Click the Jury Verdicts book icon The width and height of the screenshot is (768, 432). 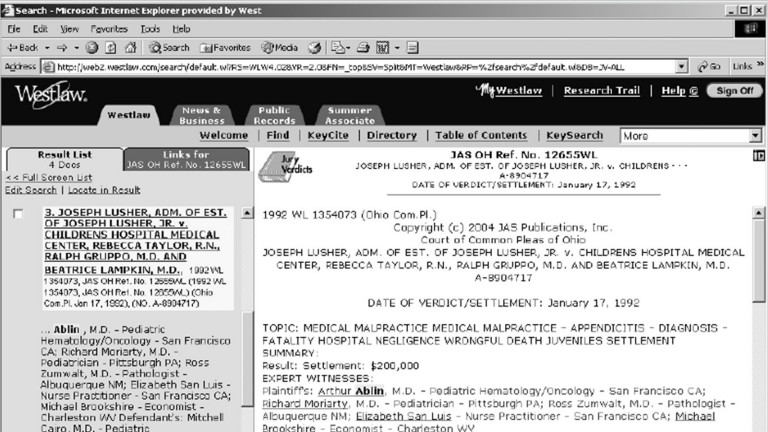(x=271, y=168)
